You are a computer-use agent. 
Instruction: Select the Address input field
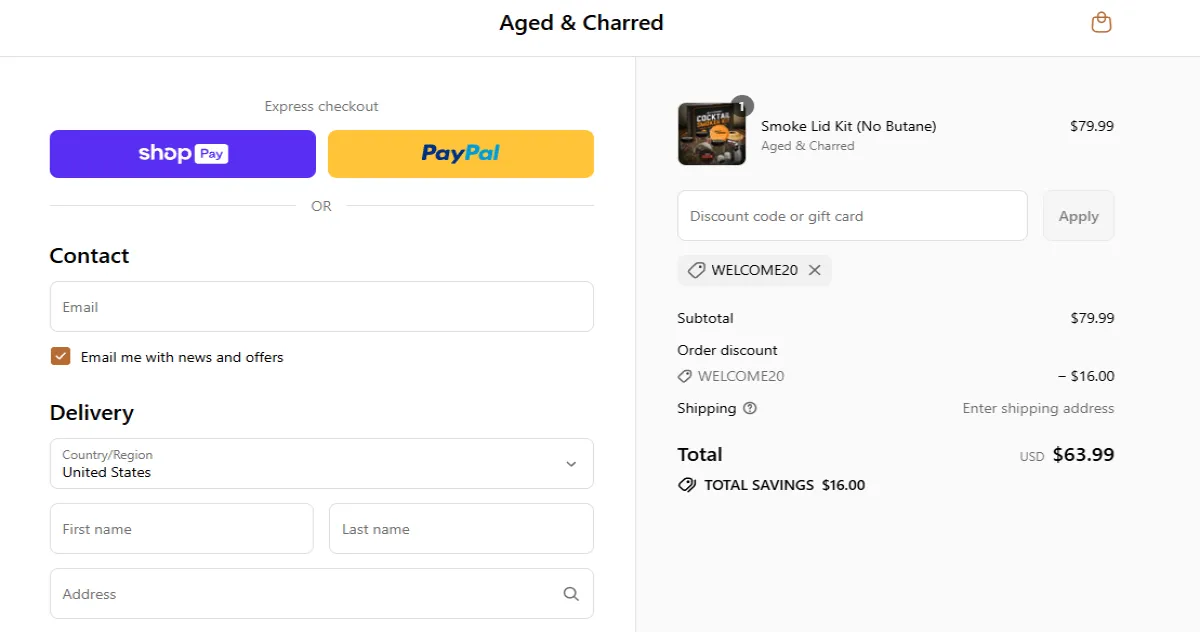pyautogui.click(x=300, y=593)
